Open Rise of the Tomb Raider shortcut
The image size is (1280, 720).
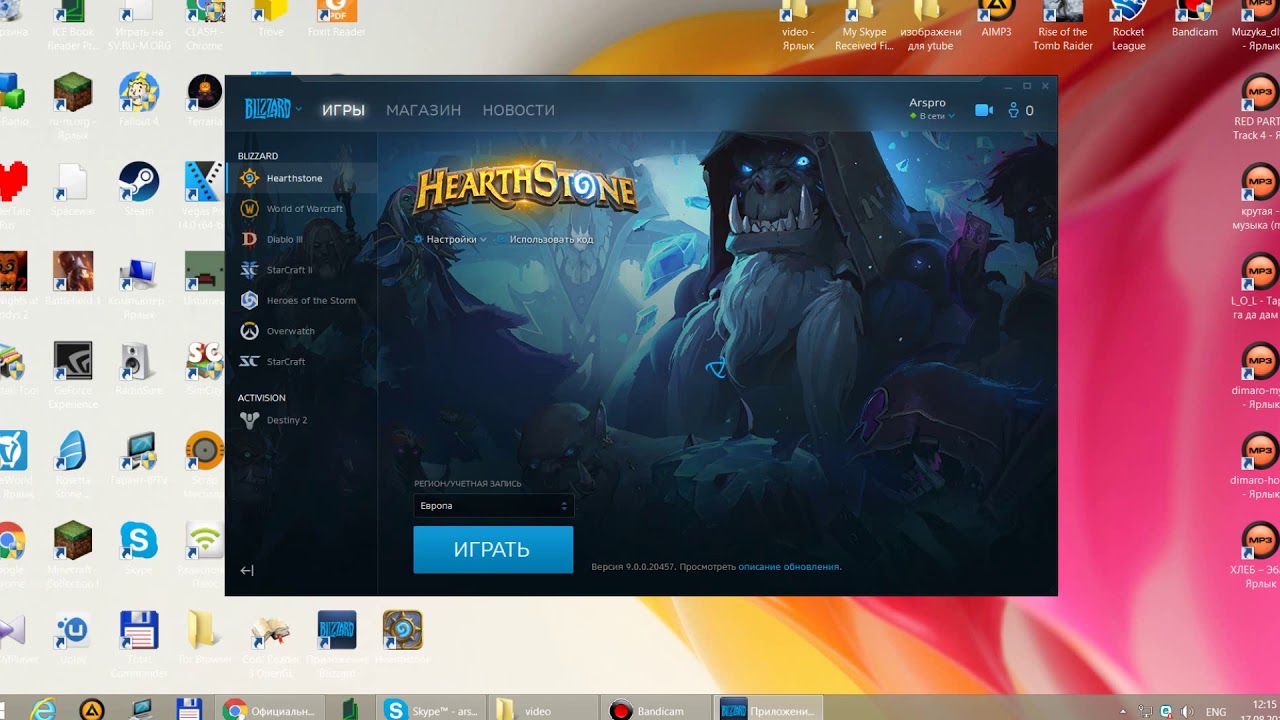click(x=1063, y=25)
